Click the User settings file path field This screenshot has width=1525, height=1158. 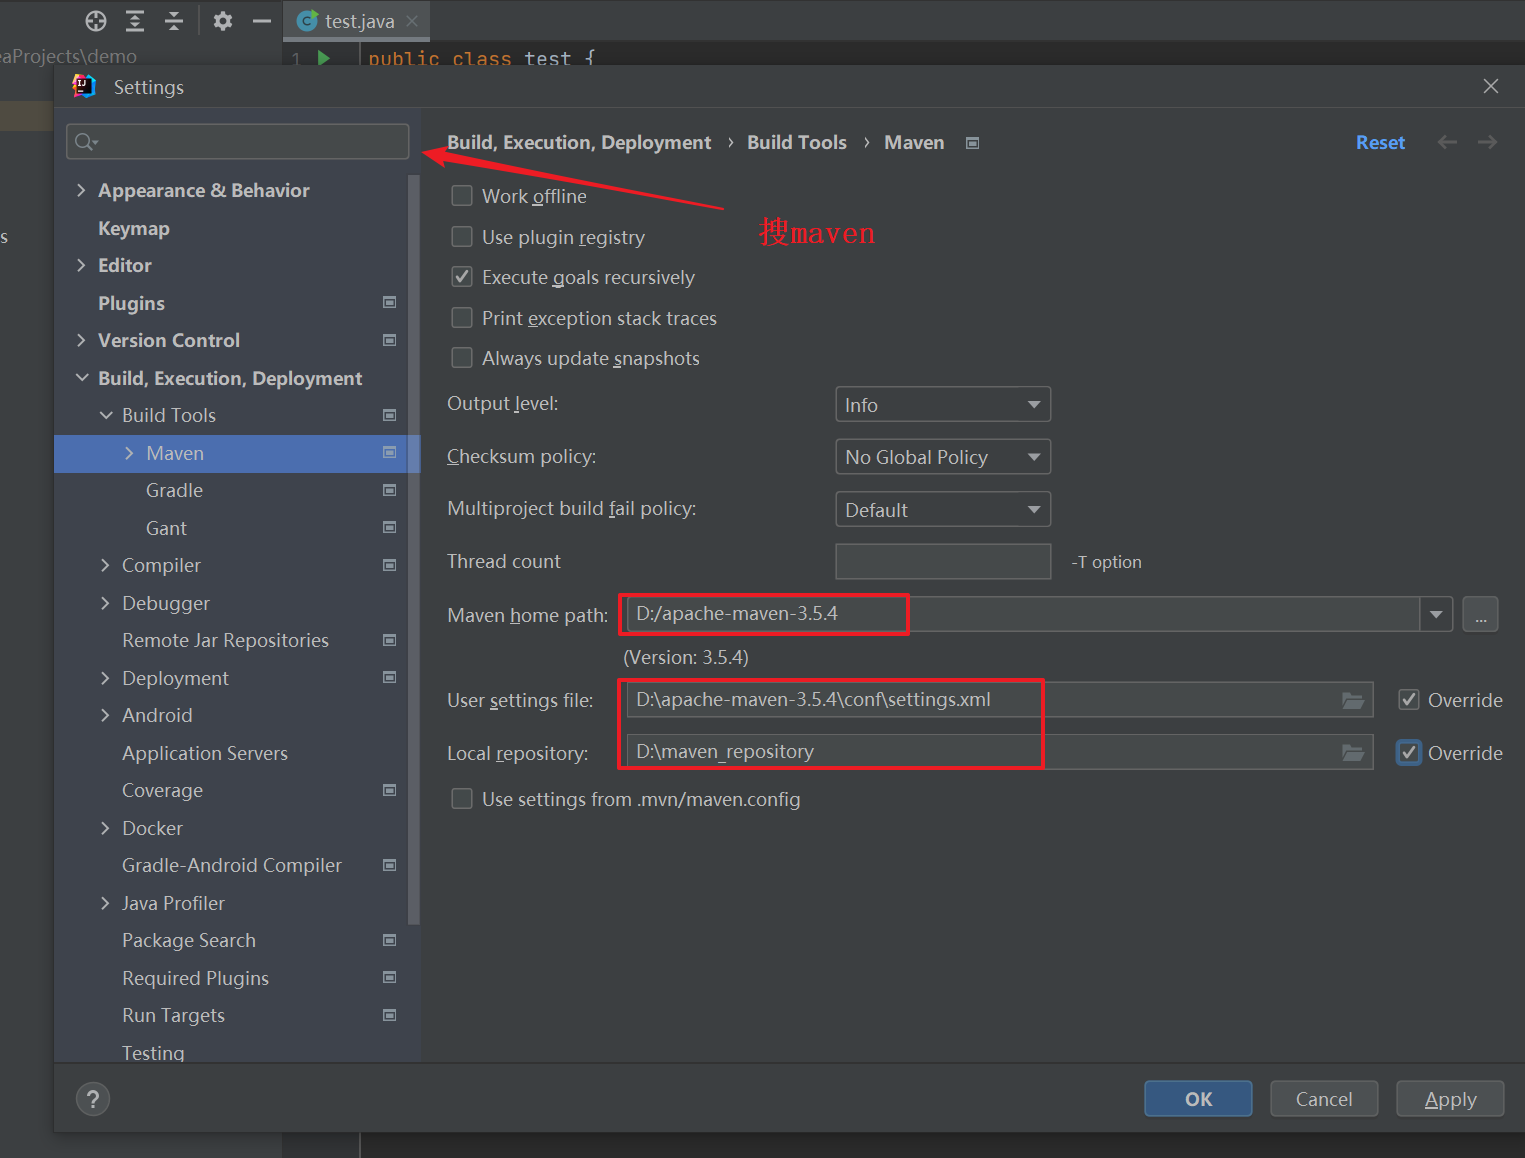pyautogui.click(x=1000, y=700)
